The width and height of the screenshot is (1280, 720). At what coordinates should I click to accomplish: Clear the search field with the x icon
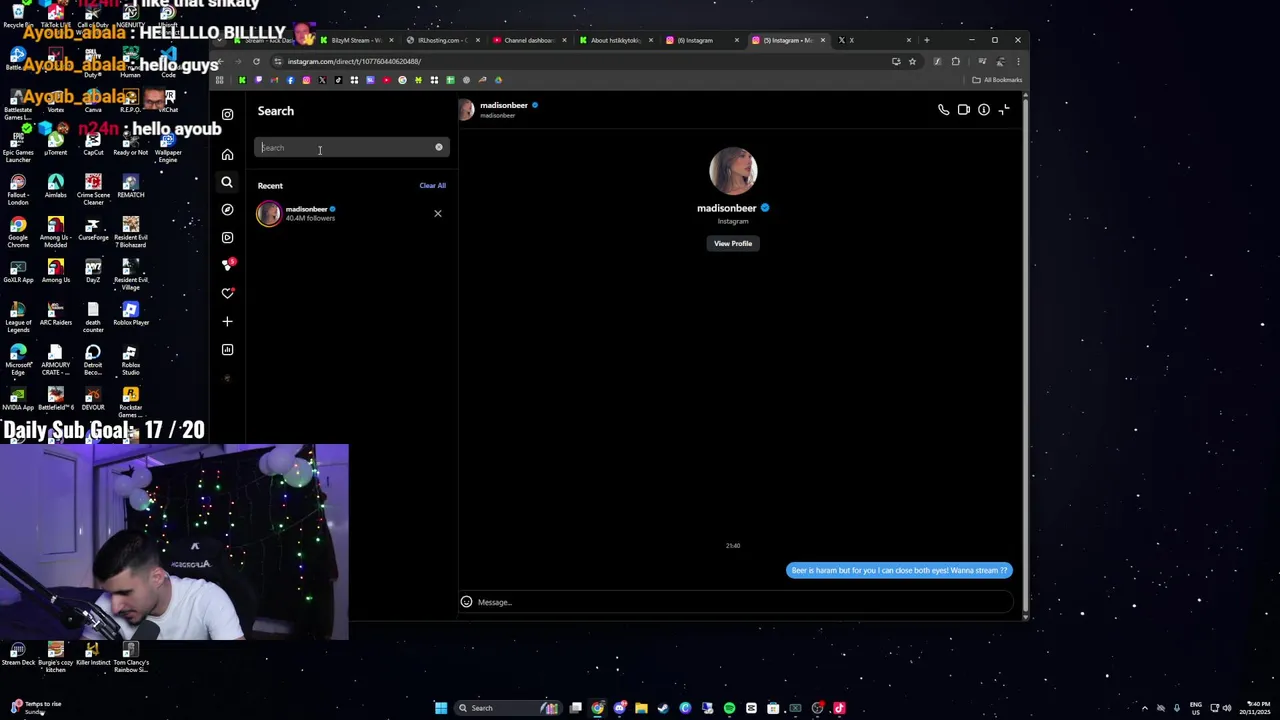[x=438, y=147]
